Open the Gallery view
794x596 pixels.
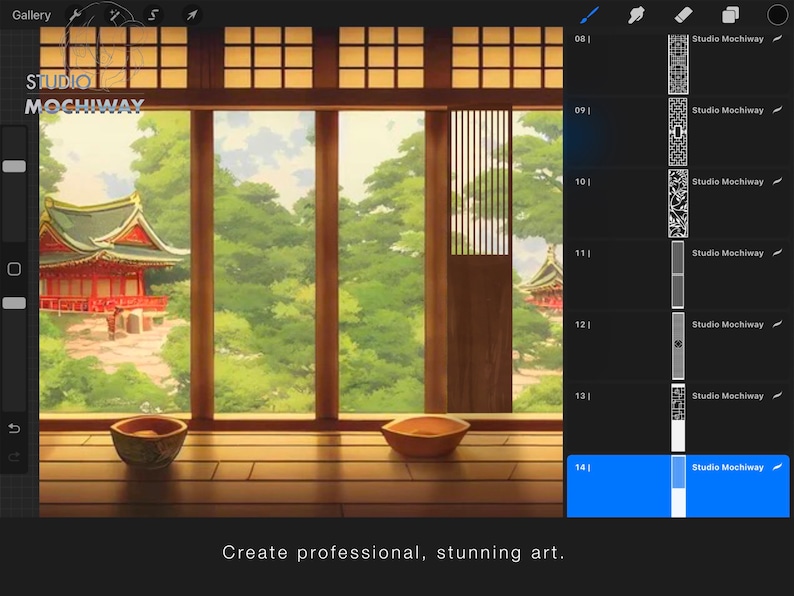[x=31, y=15]
